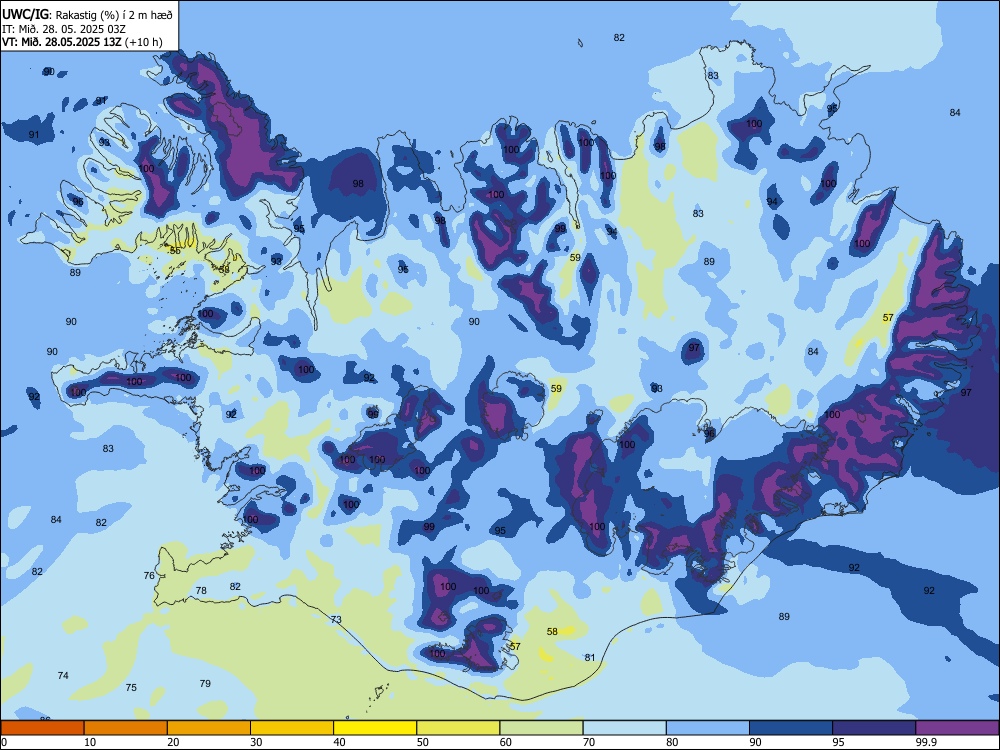Viewport: 1000px width, 750px height.
Task: Select the humidity value '74' over the sea
Action: [x=63, y=675]
